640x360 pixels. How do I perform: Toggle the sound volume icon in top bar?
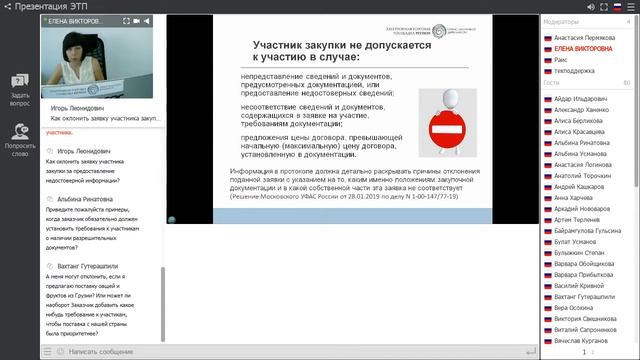591,7
